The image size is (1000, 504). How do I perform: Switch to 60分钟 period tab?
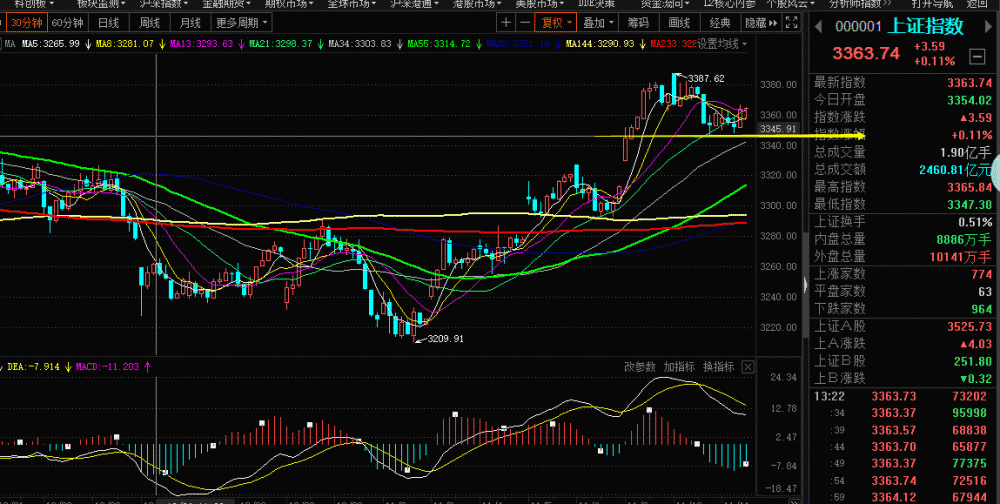pyautogui.click(x=67, y=24)
